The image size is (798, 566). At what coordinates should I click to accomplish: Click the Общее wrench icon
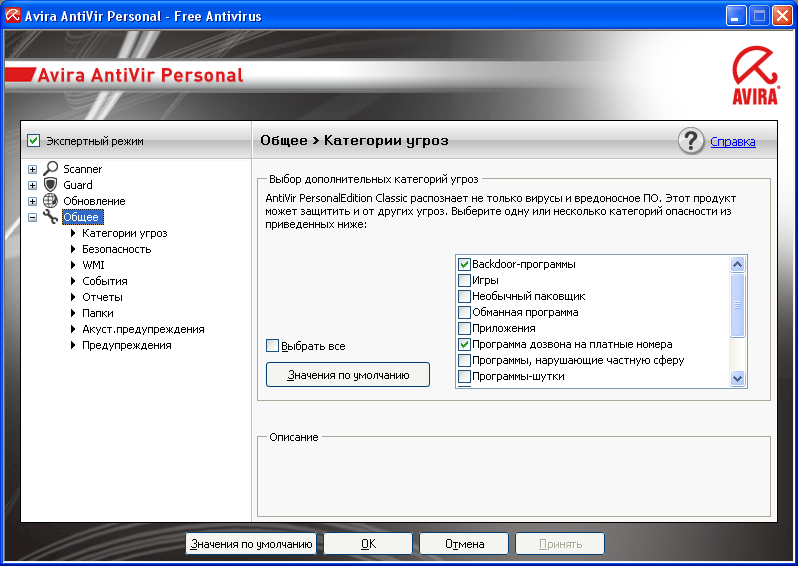pos(50,217)
